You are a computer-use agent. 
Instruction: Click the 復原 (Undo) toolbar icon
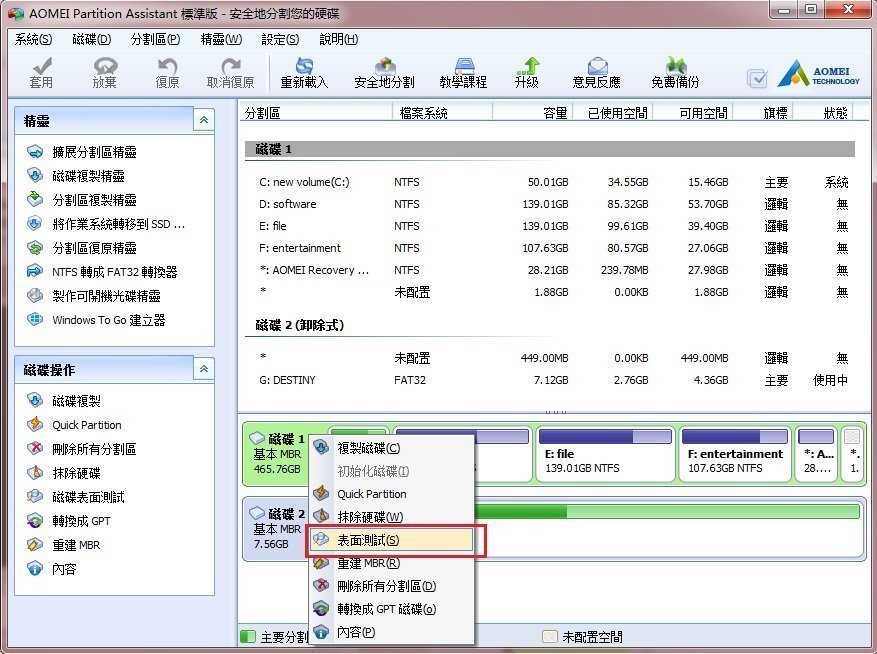[167, 73]
